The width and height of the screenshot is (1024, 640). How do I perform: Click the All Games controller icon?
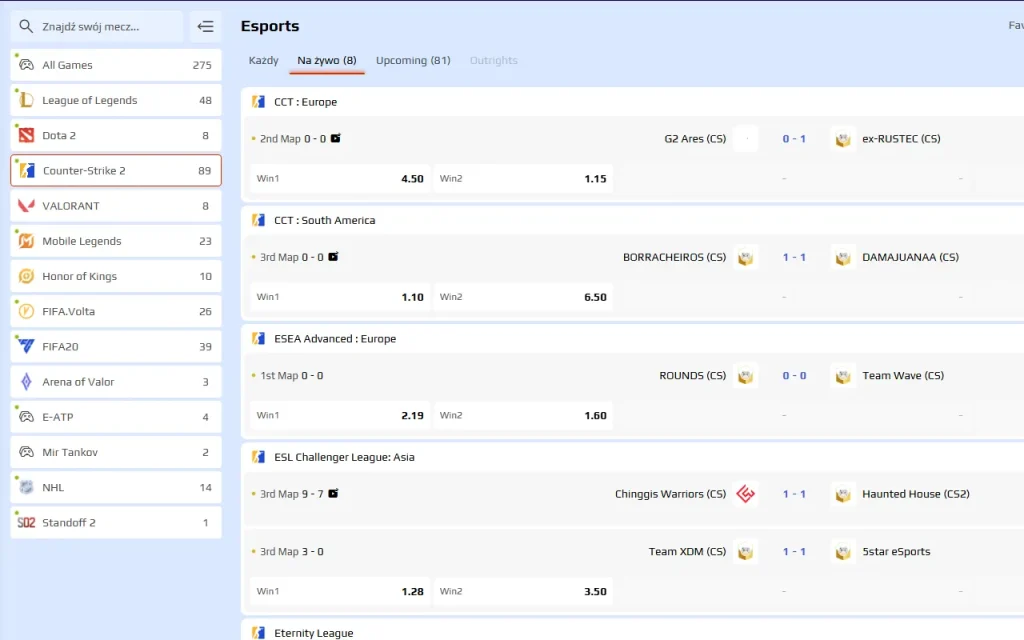click(26, 65)
